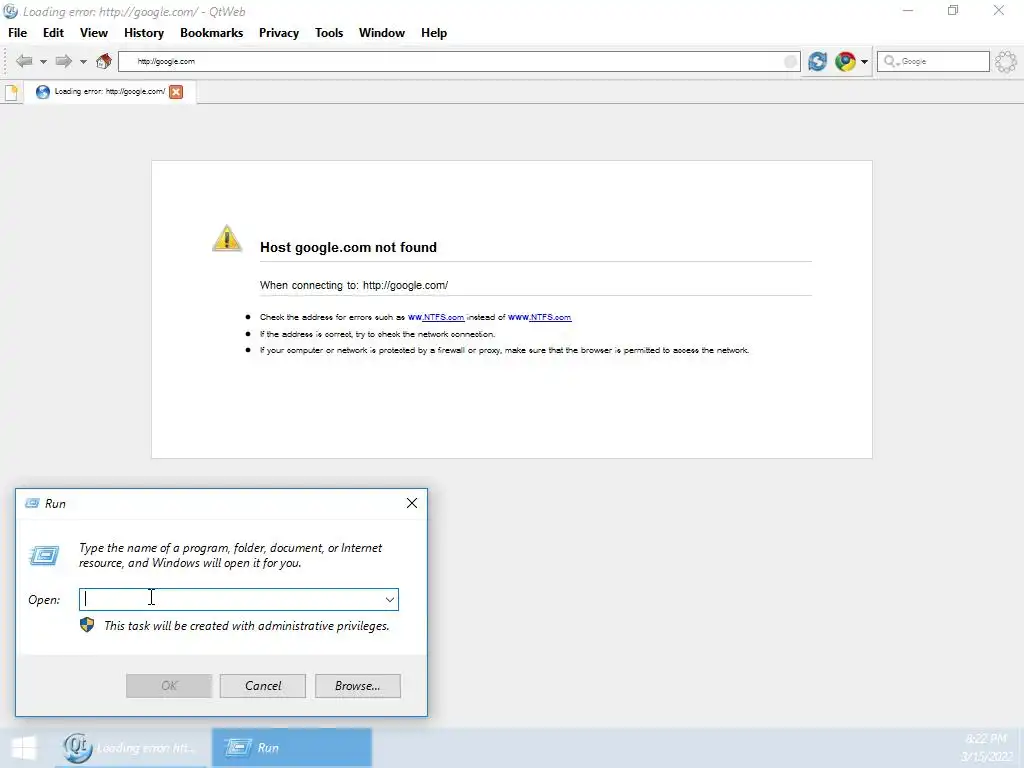Minimize the QtWeb window
The image size is (1024, 768).
click(908, 10)
